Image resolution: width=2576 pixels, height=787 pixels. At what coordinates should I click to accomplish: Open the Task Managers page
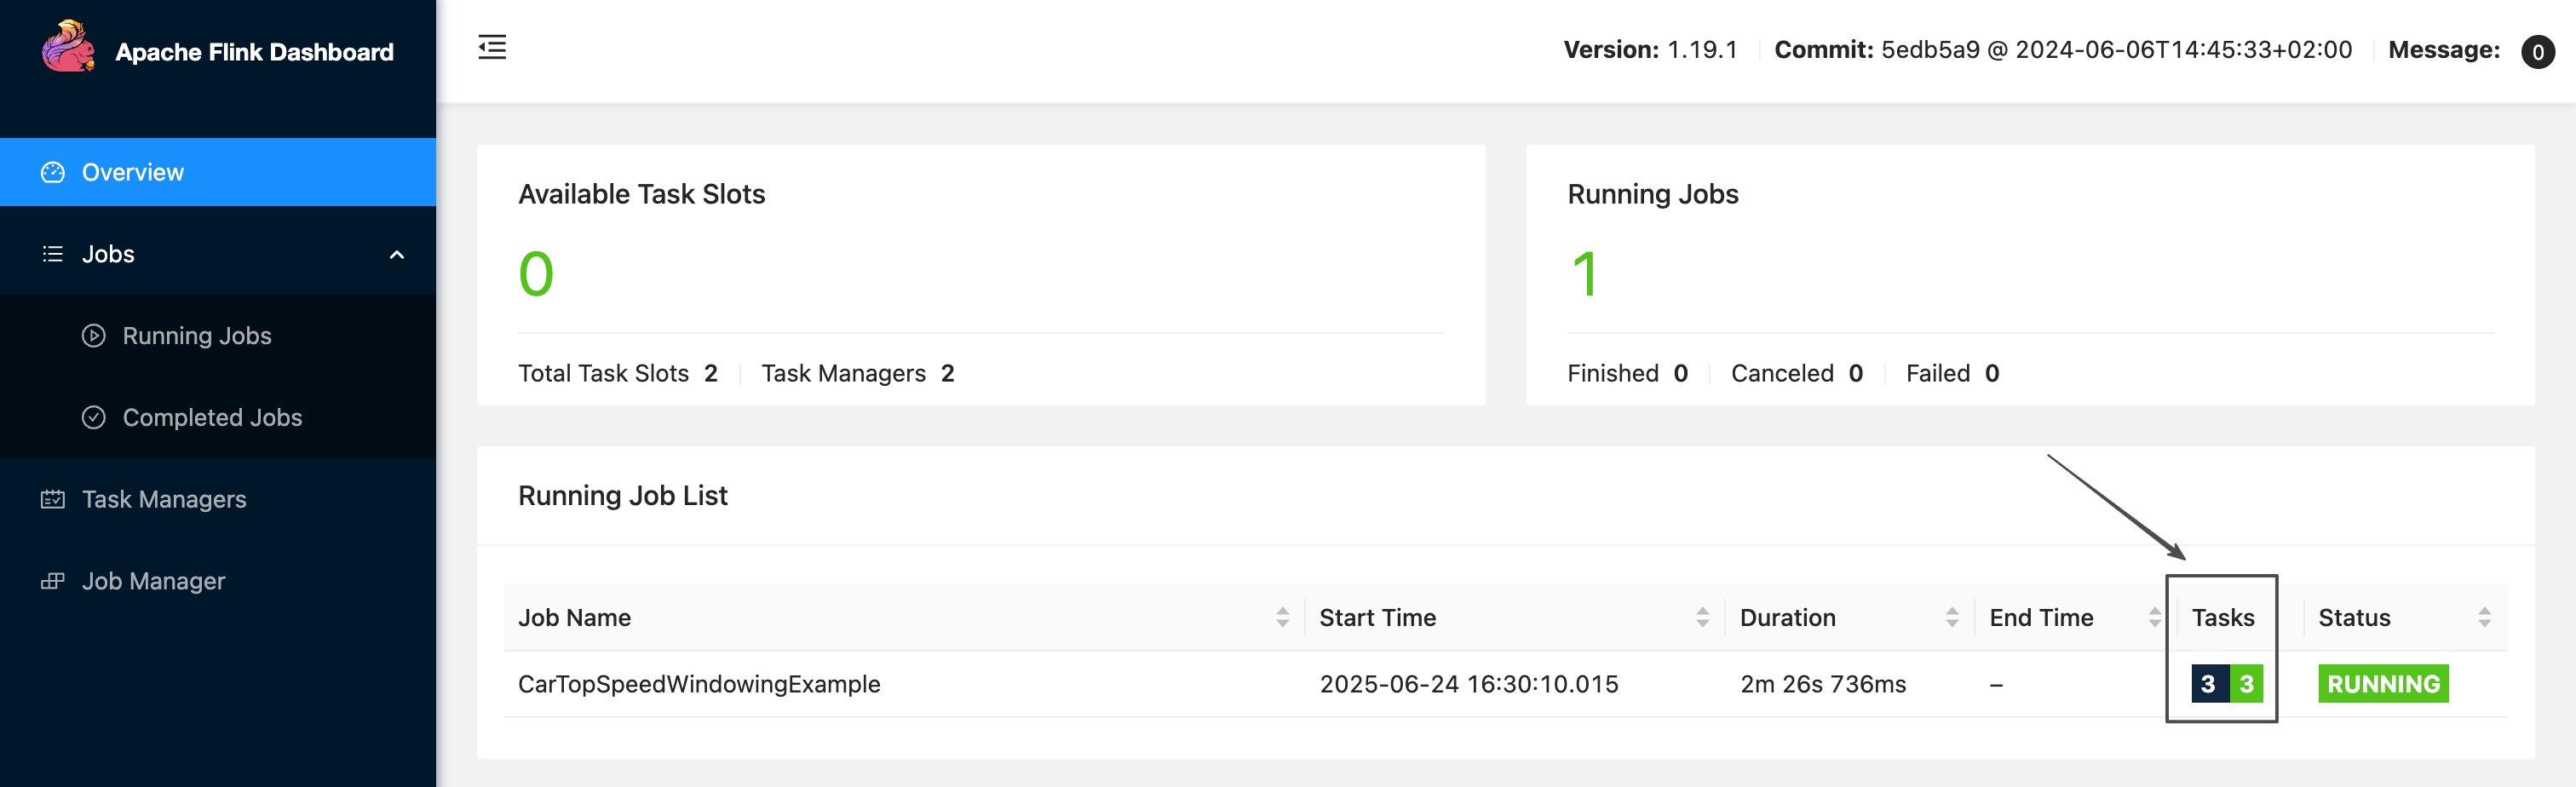tap(164, 499)
